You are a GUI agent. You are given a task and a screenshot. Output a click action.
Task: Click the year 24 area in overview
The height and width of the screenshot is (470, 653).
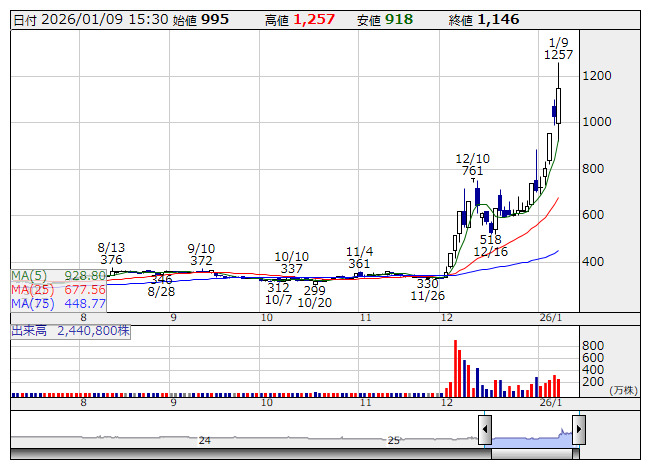coord(204,440)
